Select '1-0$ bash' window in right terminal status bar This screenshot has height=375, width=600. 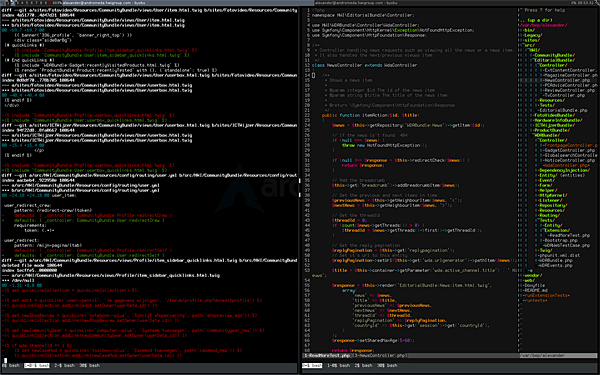coord(338,365)
